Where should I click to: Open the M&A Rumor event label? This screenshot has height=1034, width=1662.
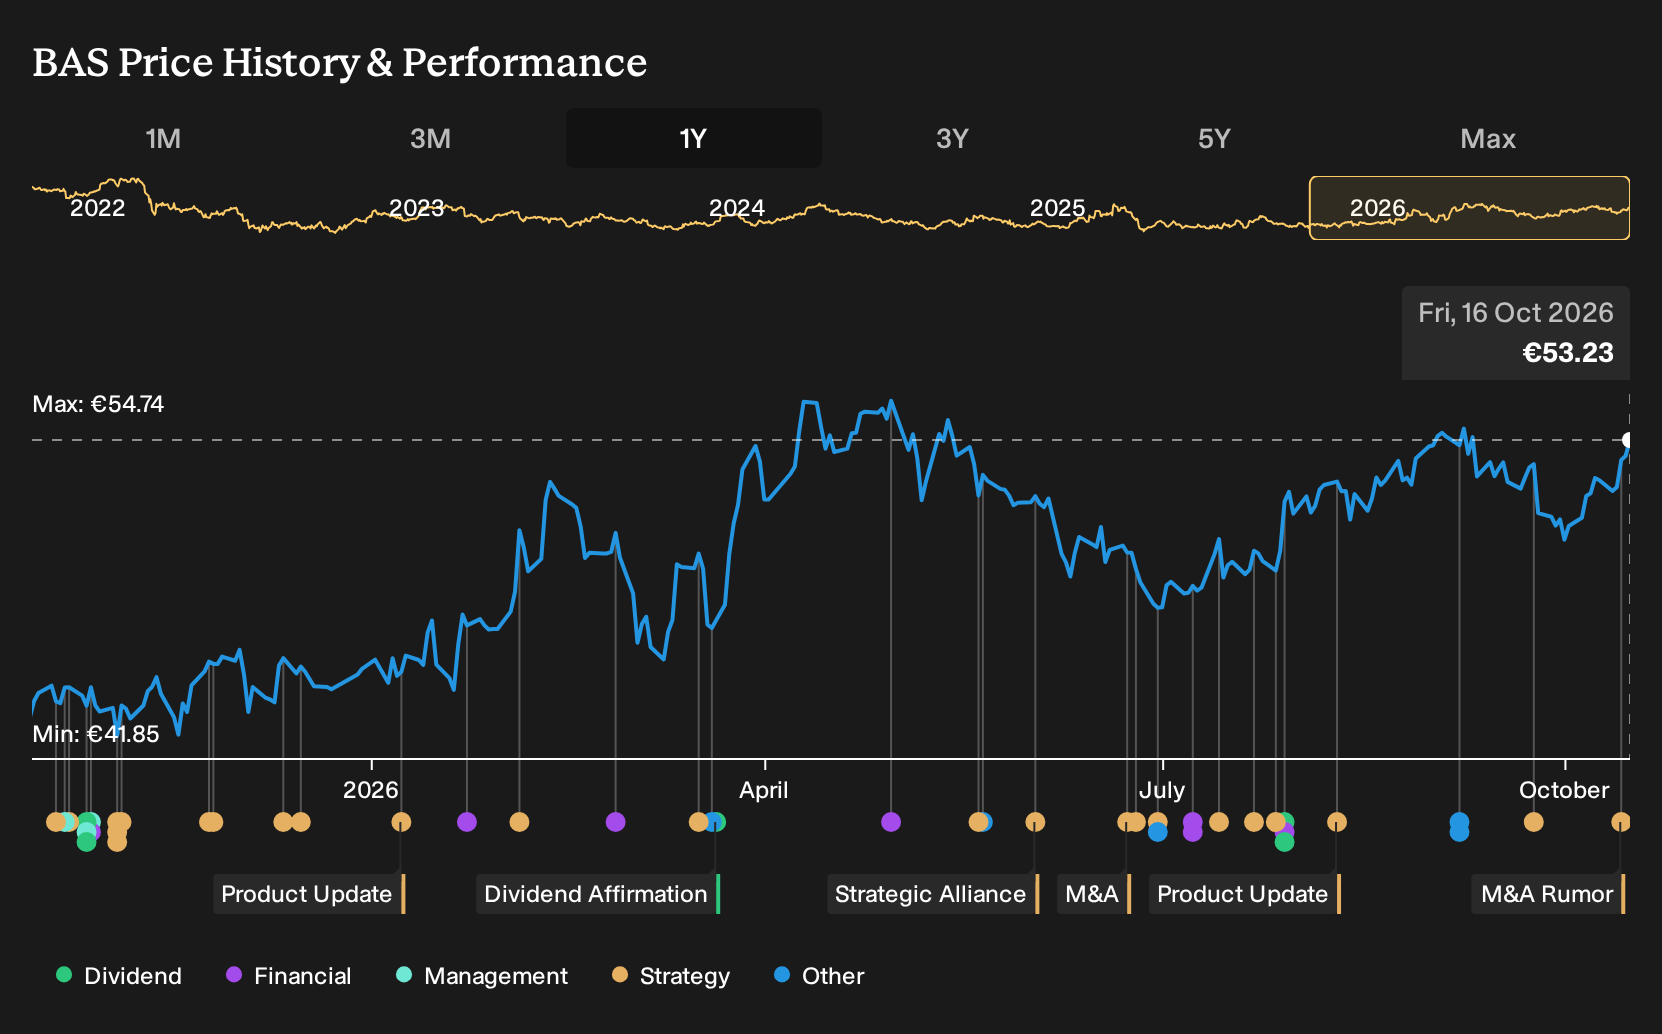tap(1549, 894)
